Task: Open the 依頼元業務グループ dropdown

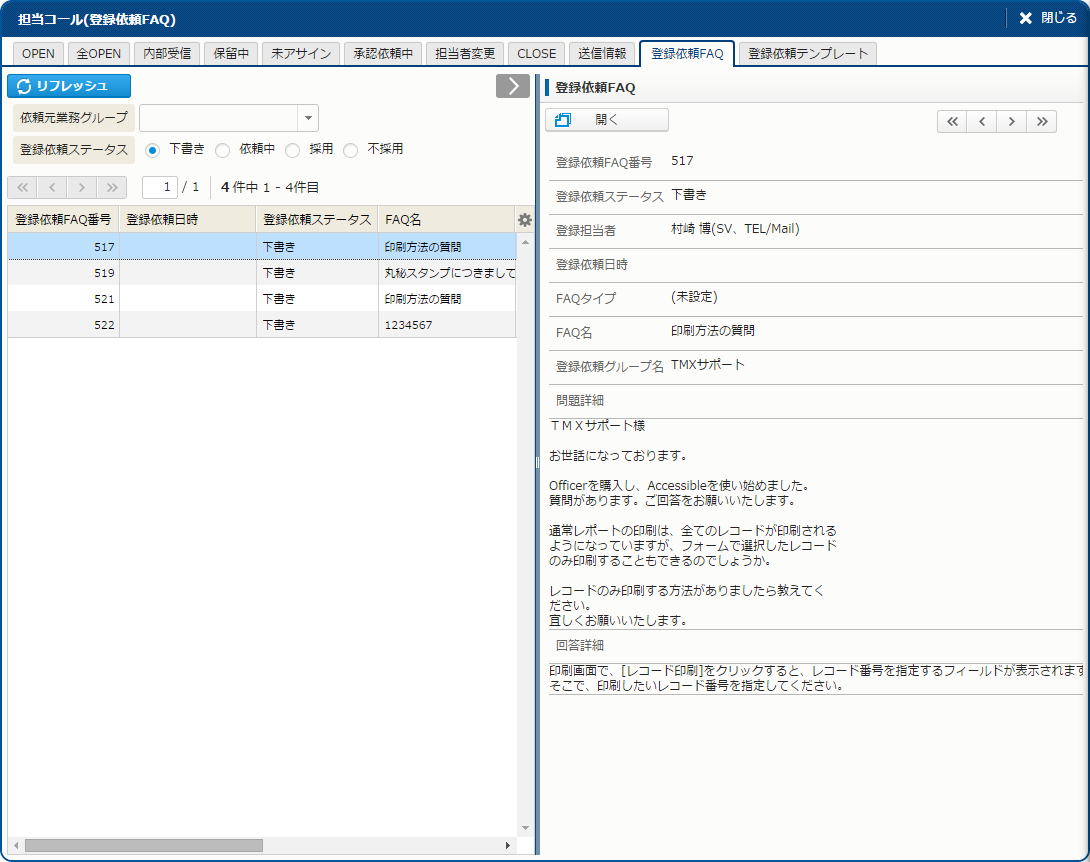Action: tap(308, 118)
